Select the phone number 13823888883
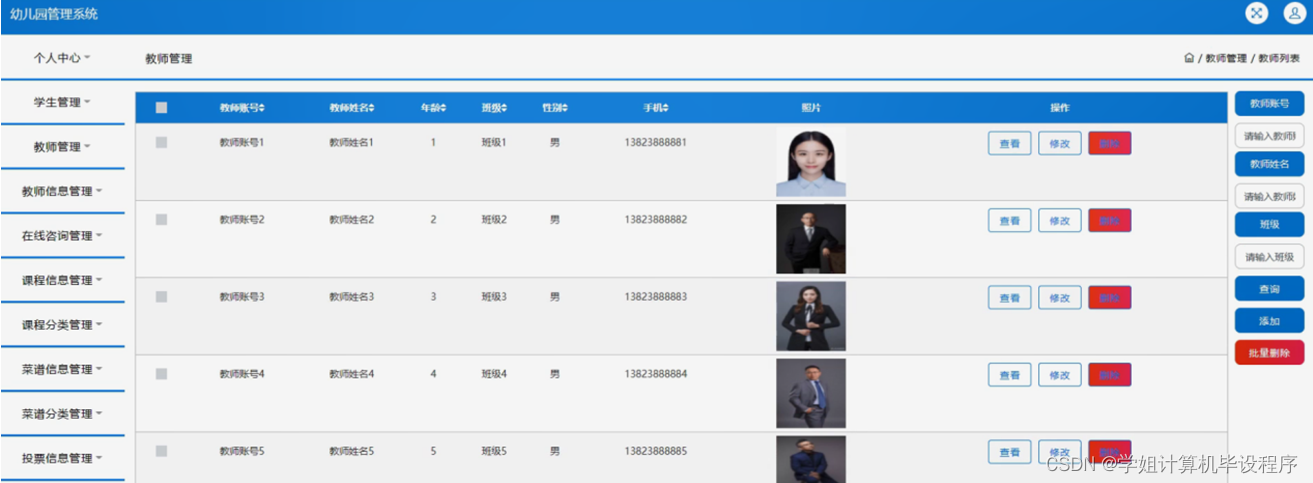Viewport: 1313px width, 483px height. [x=656, y=297]
